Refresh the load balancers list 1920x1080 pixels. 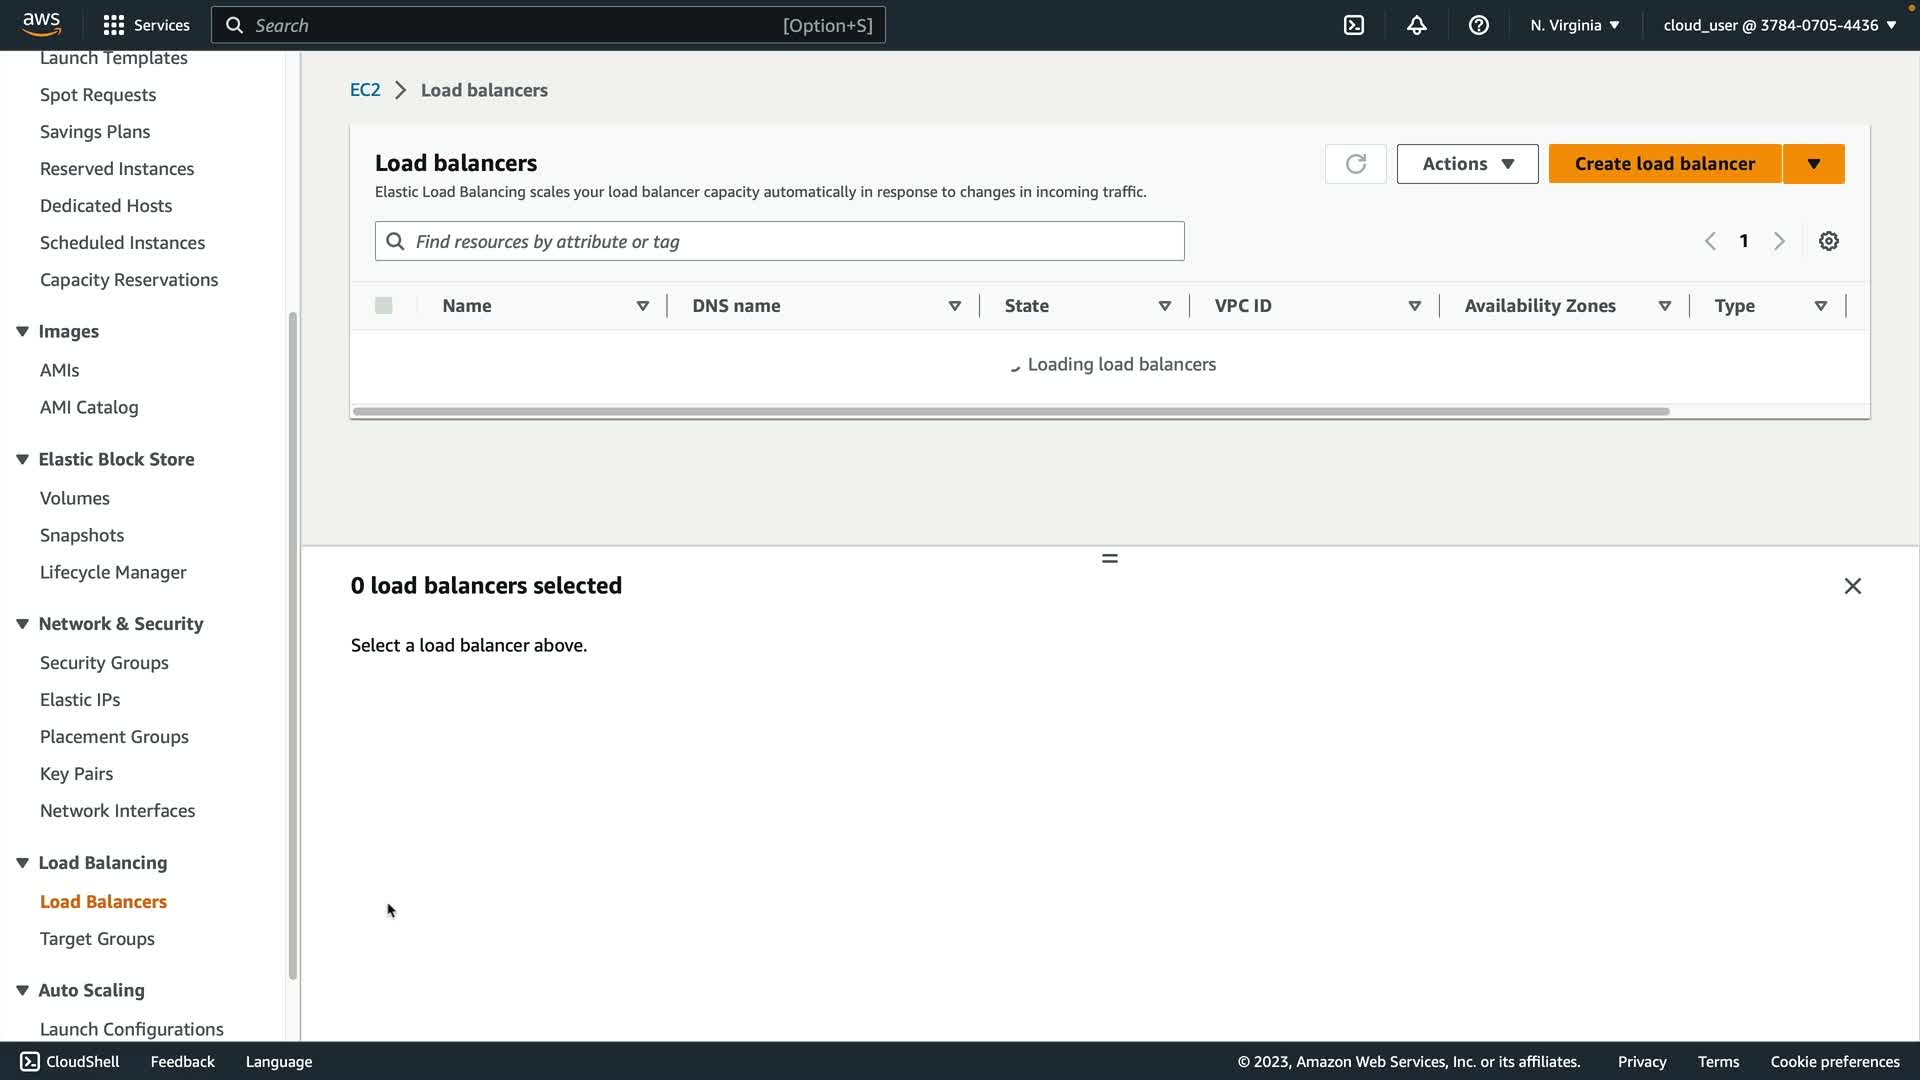click(x=1355, y=164)
